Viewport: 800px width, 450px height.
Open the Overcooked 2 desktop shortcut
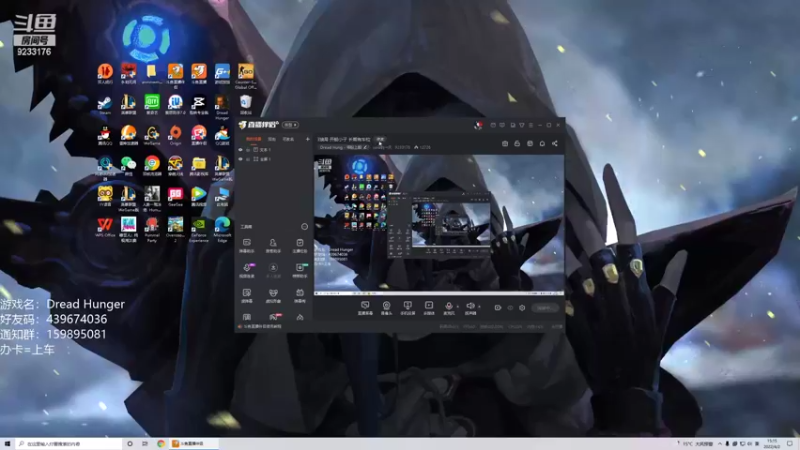point(175,229)
